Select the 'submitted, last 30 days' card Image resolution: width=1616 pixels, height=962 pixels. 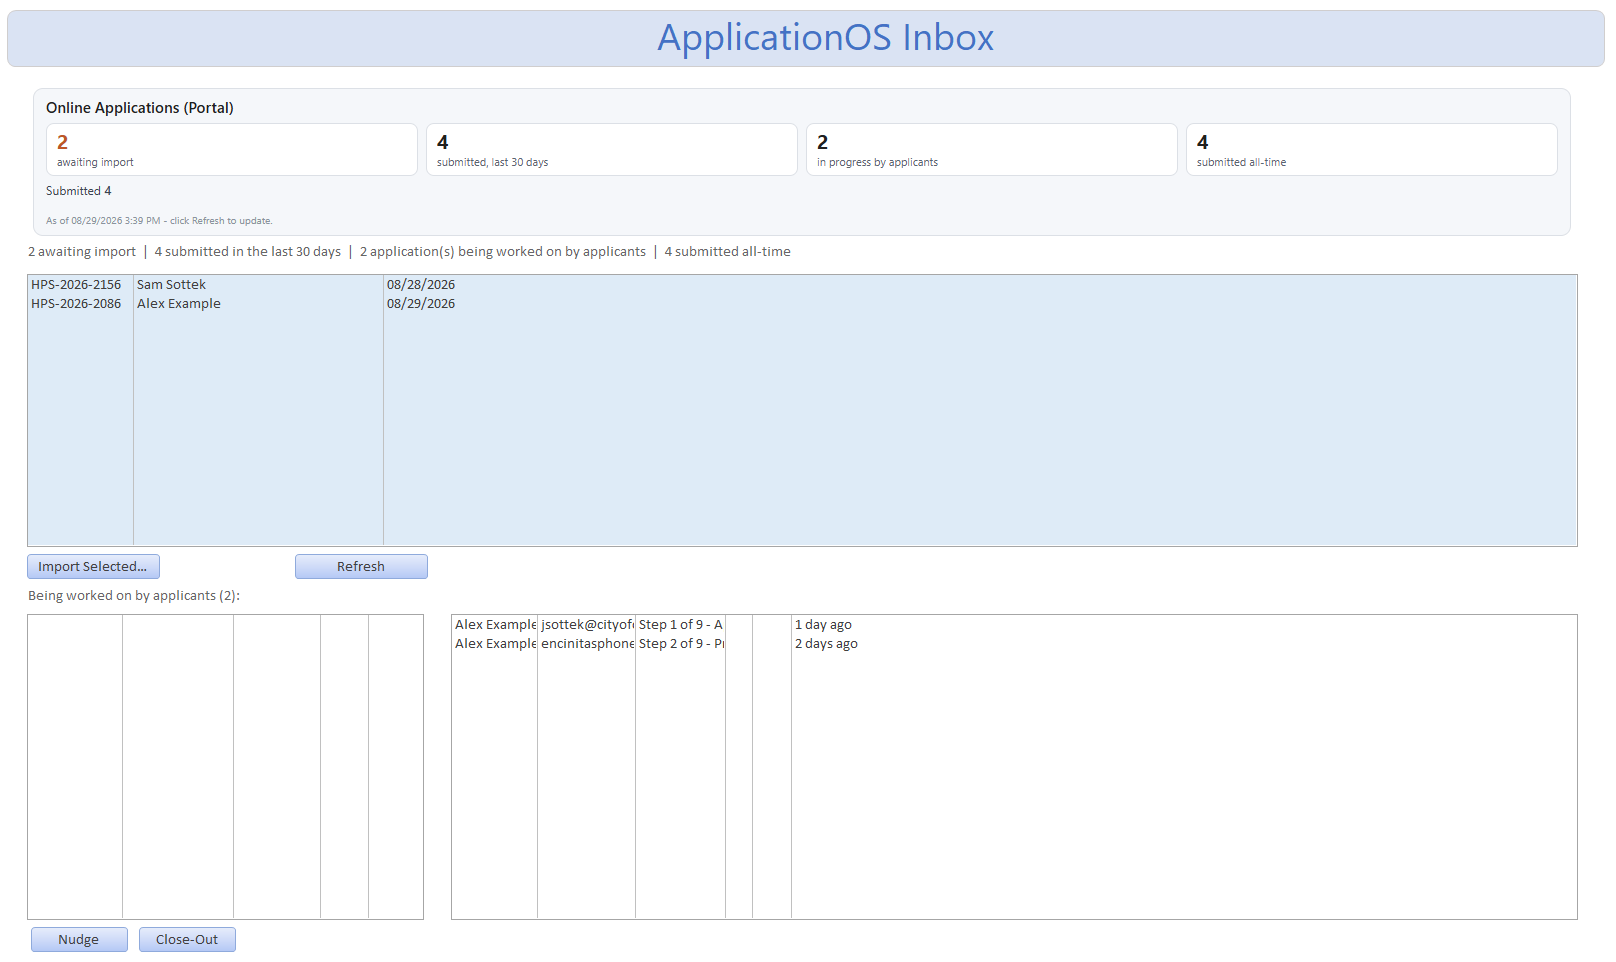(x=612, y=149)
